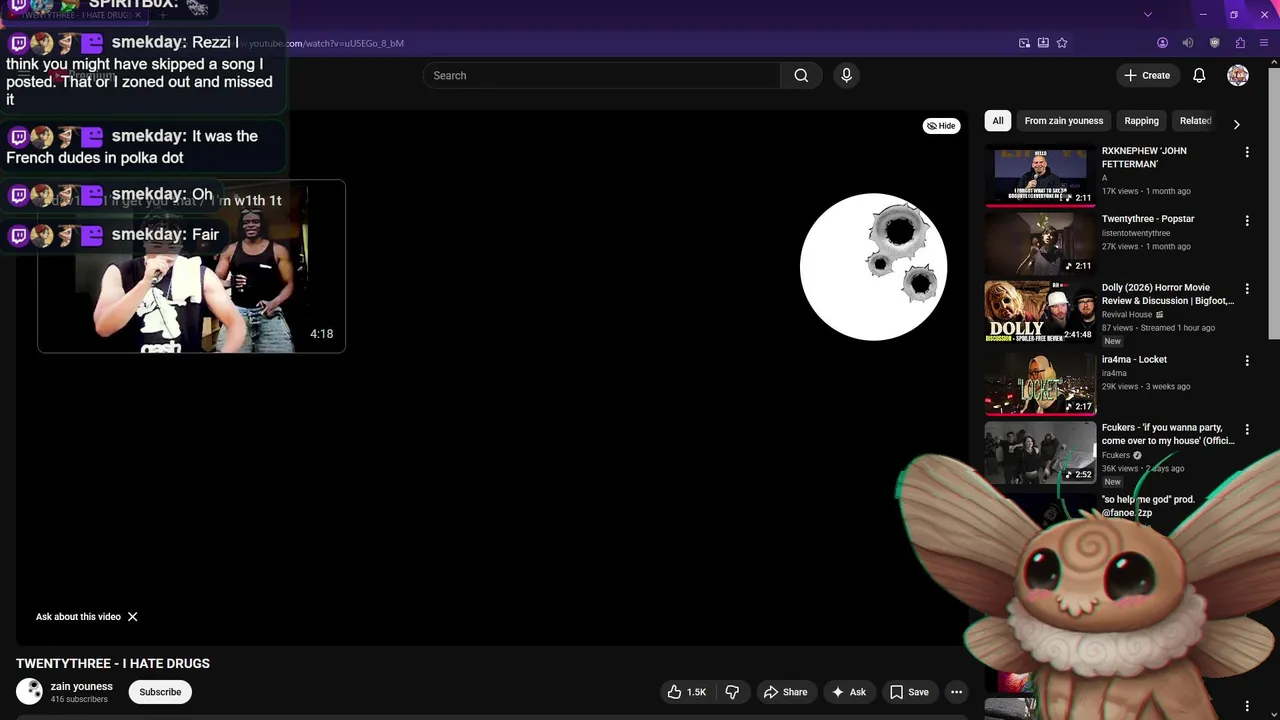Hide the end screen cards

click(x=941, y=126)
